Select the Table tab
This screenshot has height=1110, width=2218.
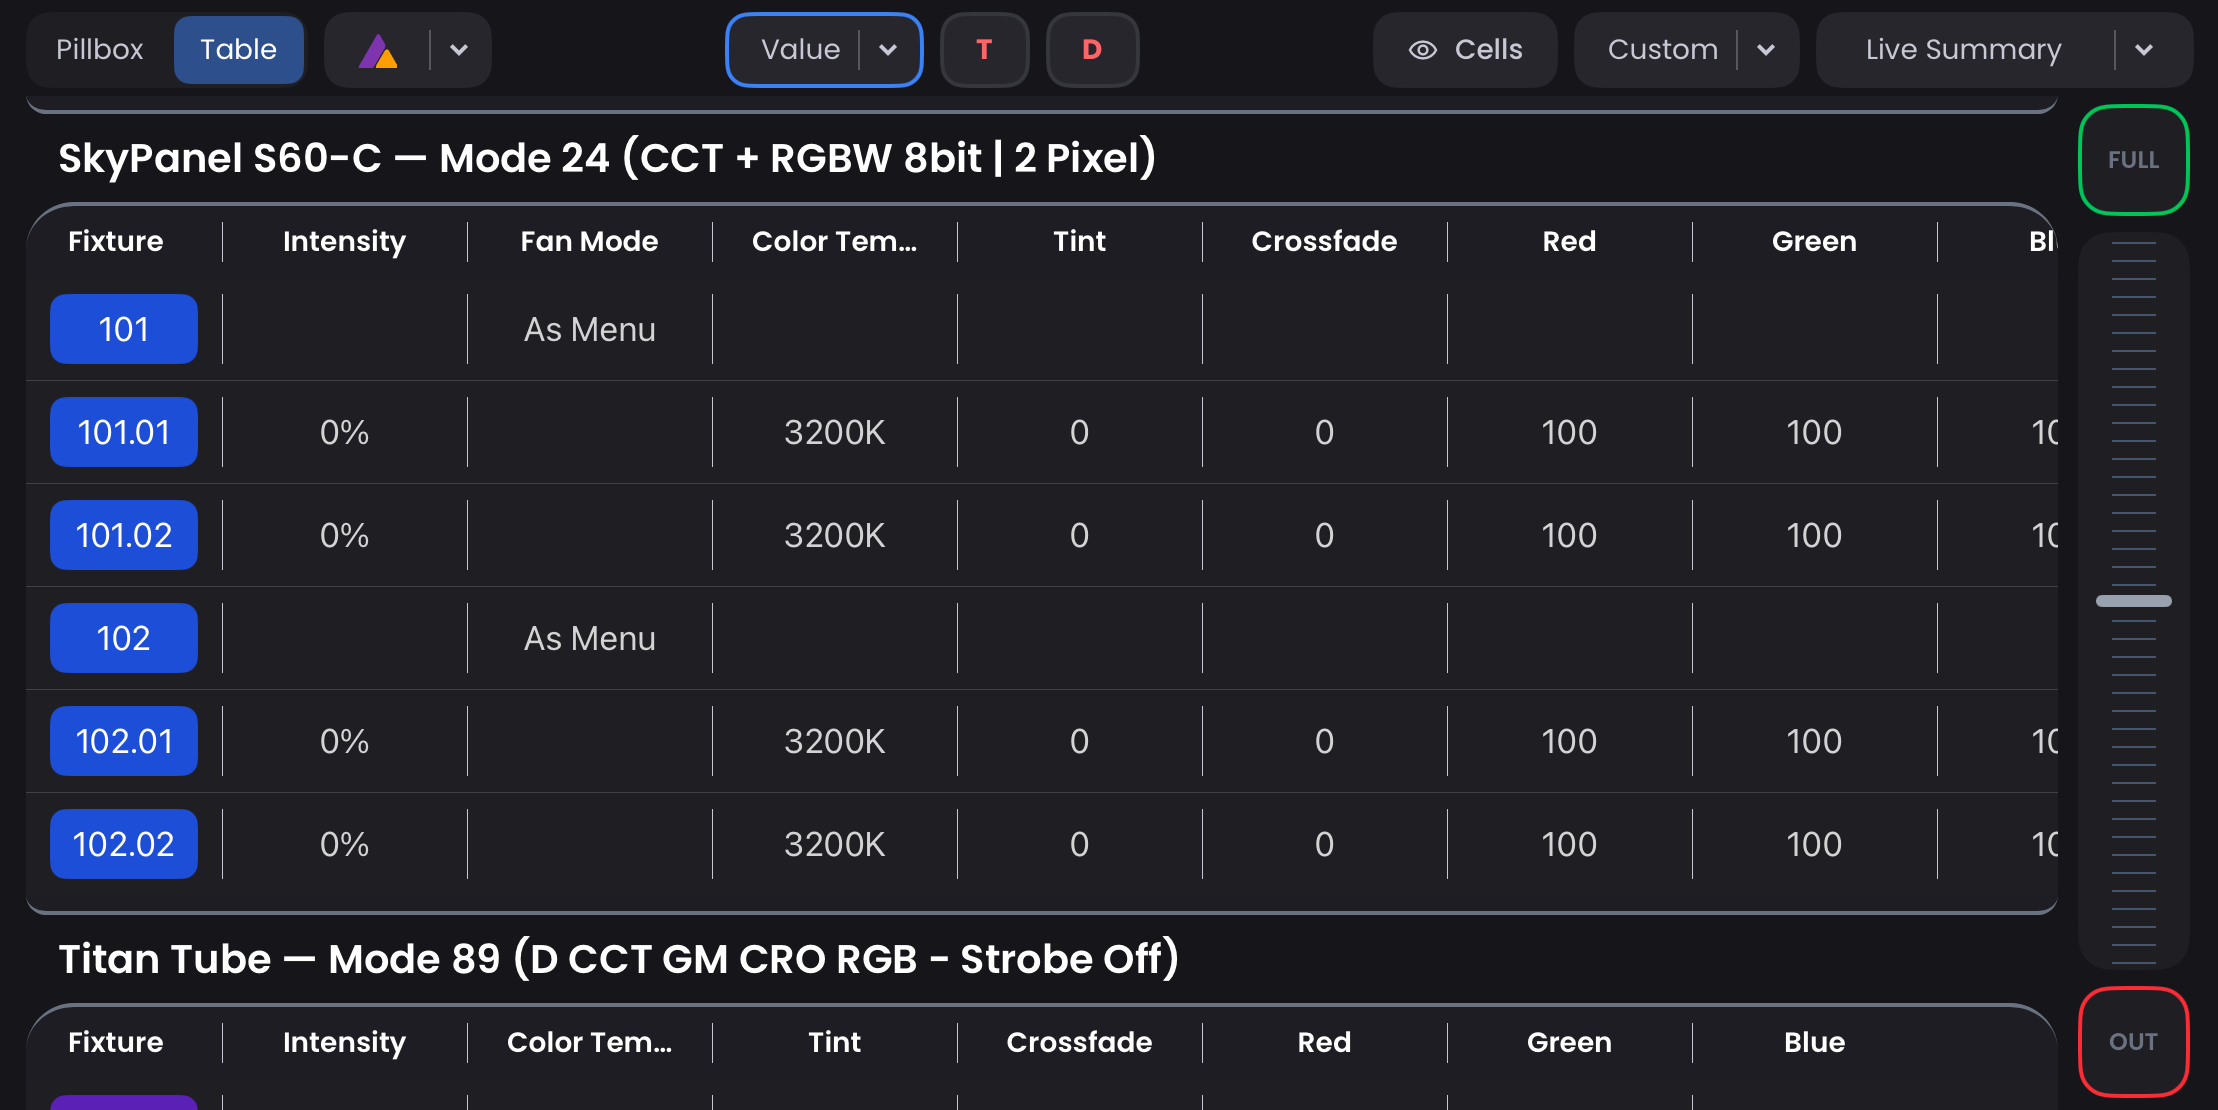238,50
